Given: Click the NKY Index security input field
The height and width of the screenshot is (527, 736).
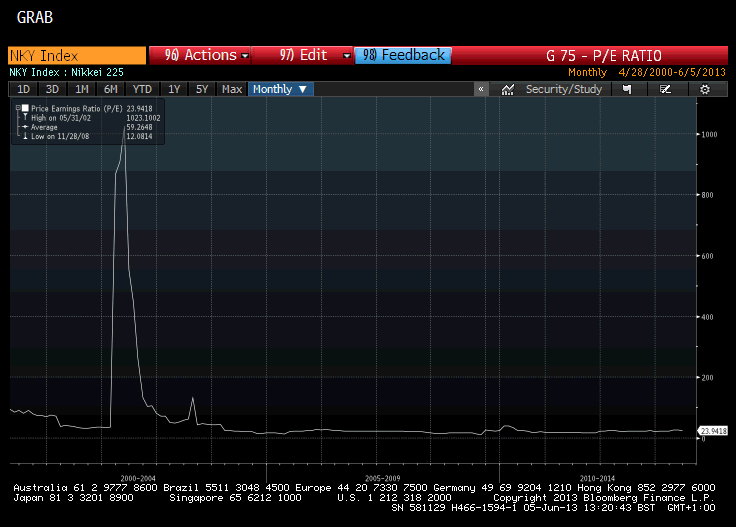Looking at the screenshot, I should pyautogui.click(x=77, y=55).
